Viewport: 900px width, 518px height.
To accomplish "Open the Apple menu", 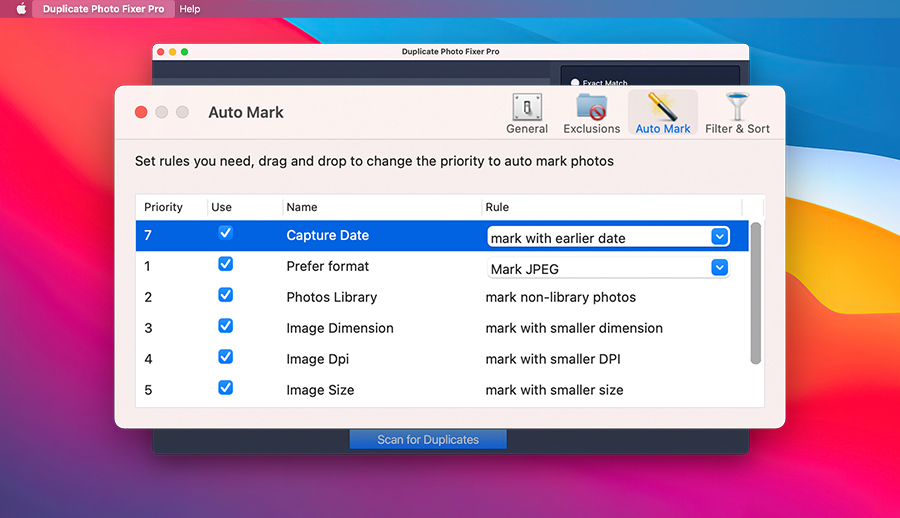I will [21, 9].
